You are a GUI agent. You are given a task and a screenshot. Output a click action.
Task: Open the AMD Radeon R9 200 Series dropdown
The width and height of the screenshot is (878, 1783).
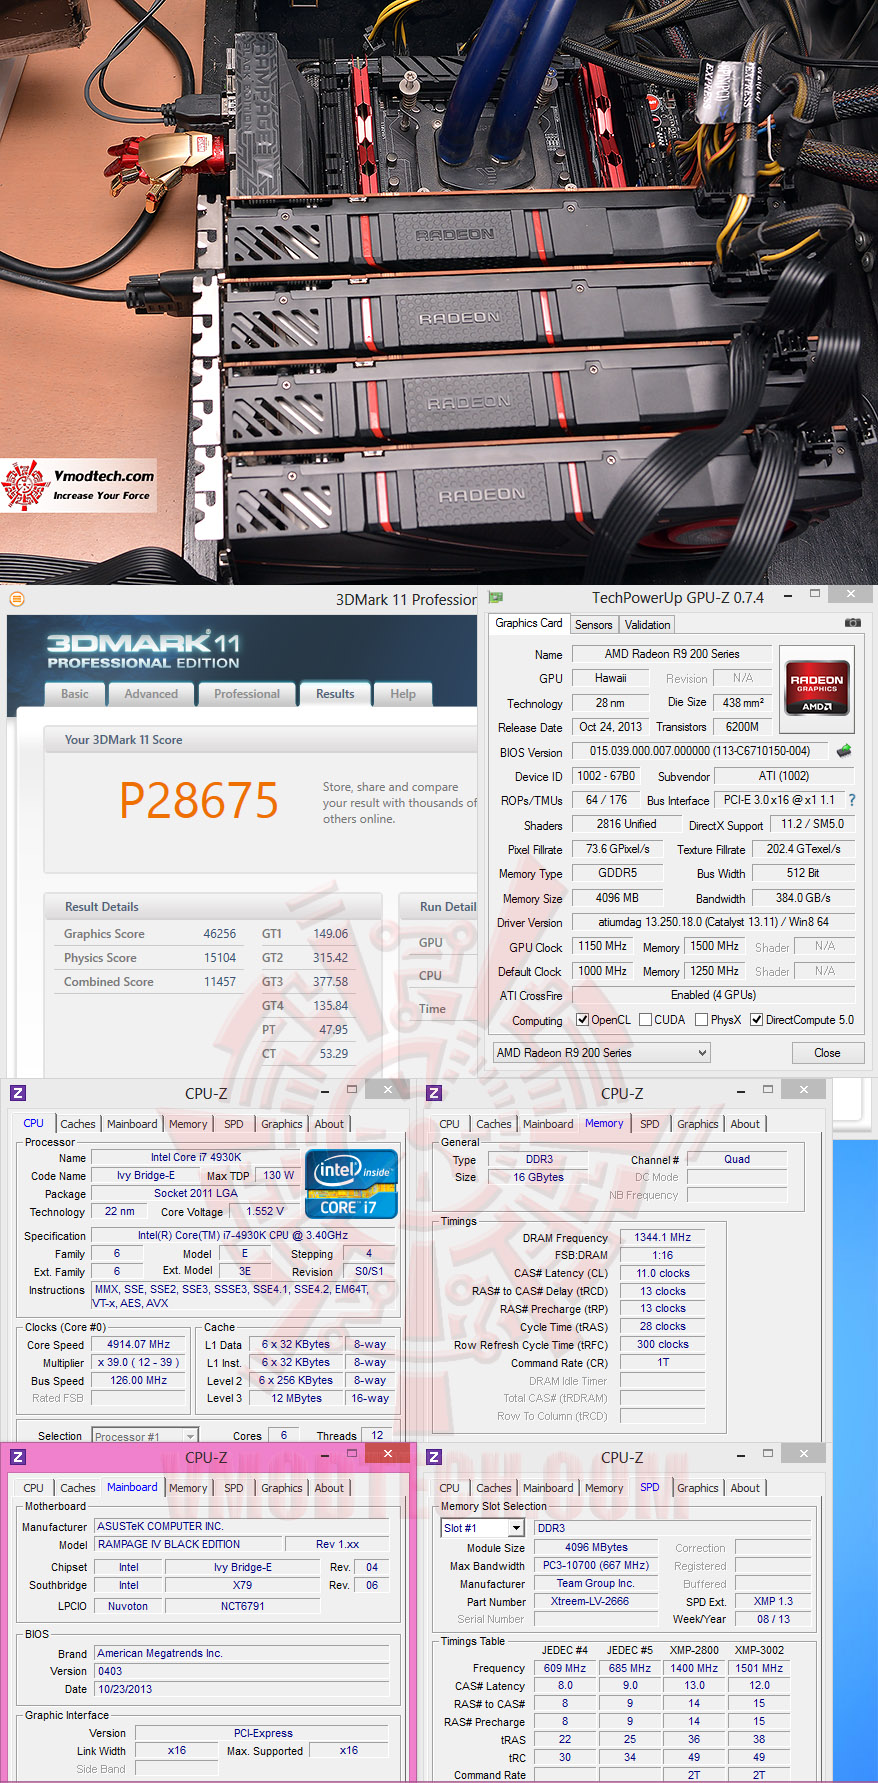click(x=602, y=1052)
